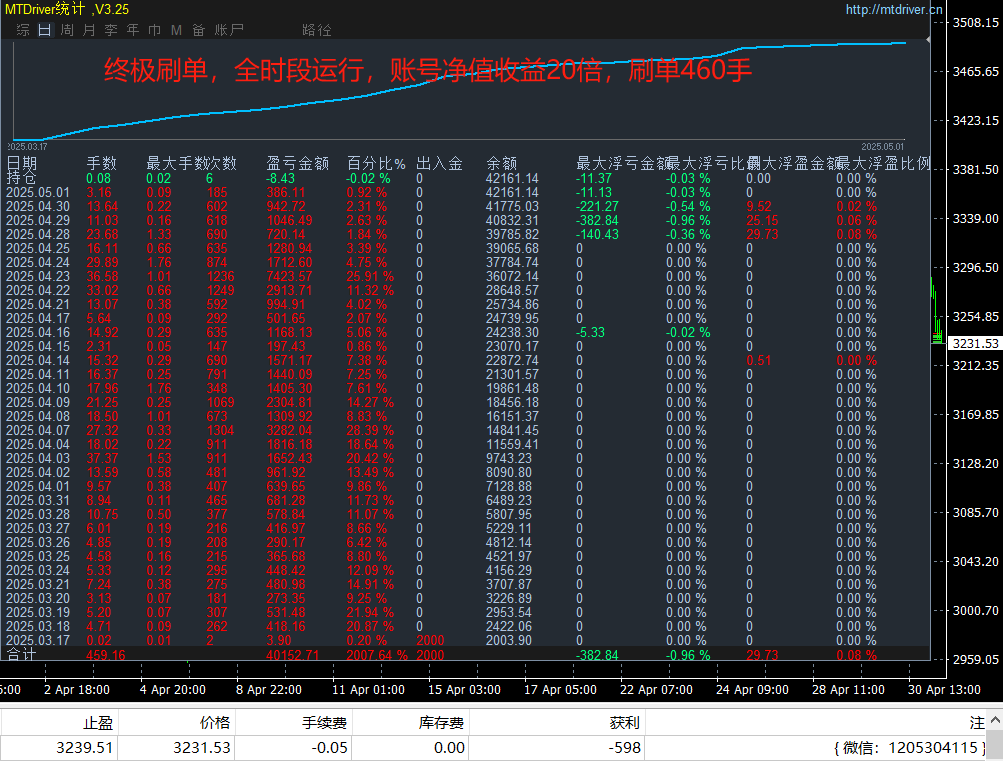Click the 459.16 total lots value
This screenshot has height=761, width=1003.
[106, 655]
